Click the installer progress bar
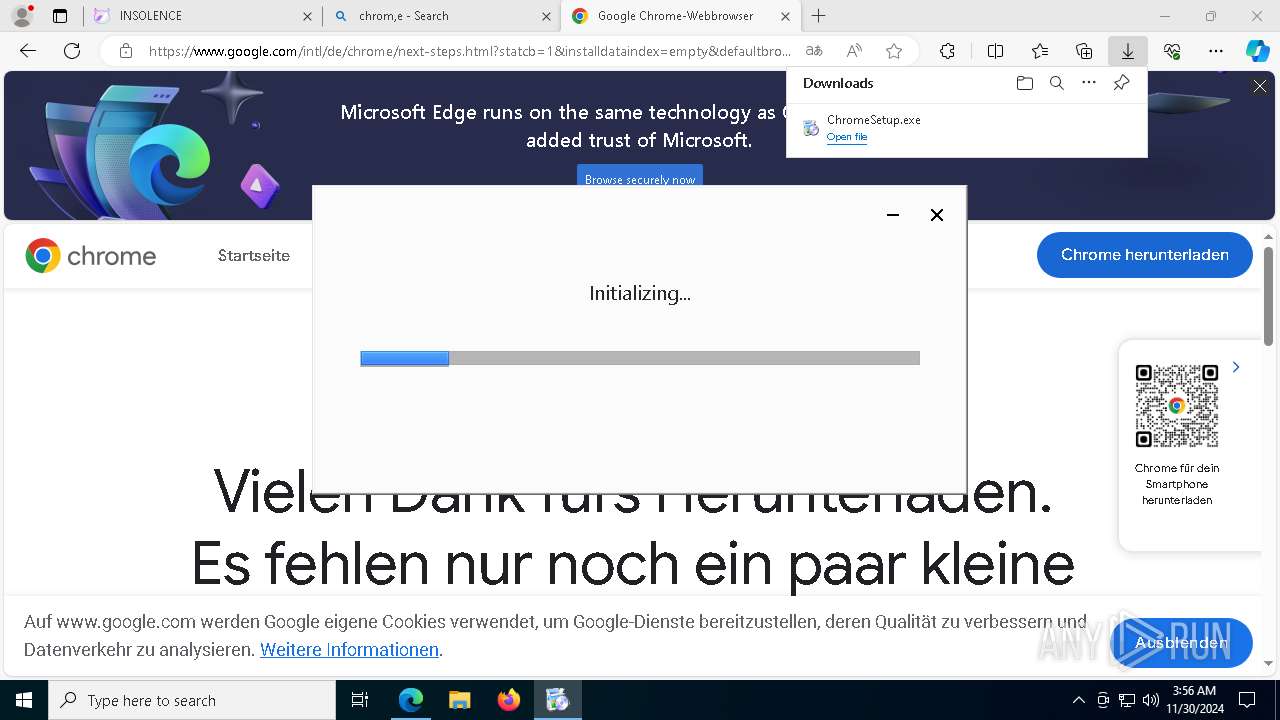This screenshot has width=1280, height=720. click(x=640, y=358)
